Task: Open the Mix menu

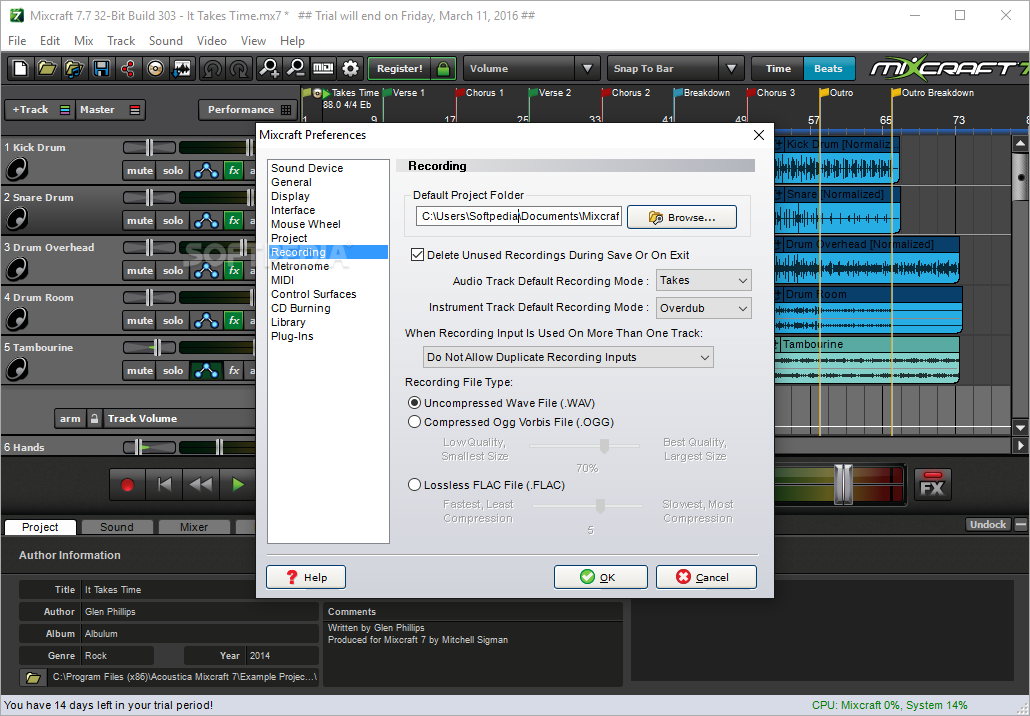Action: (x=83, y=41)
